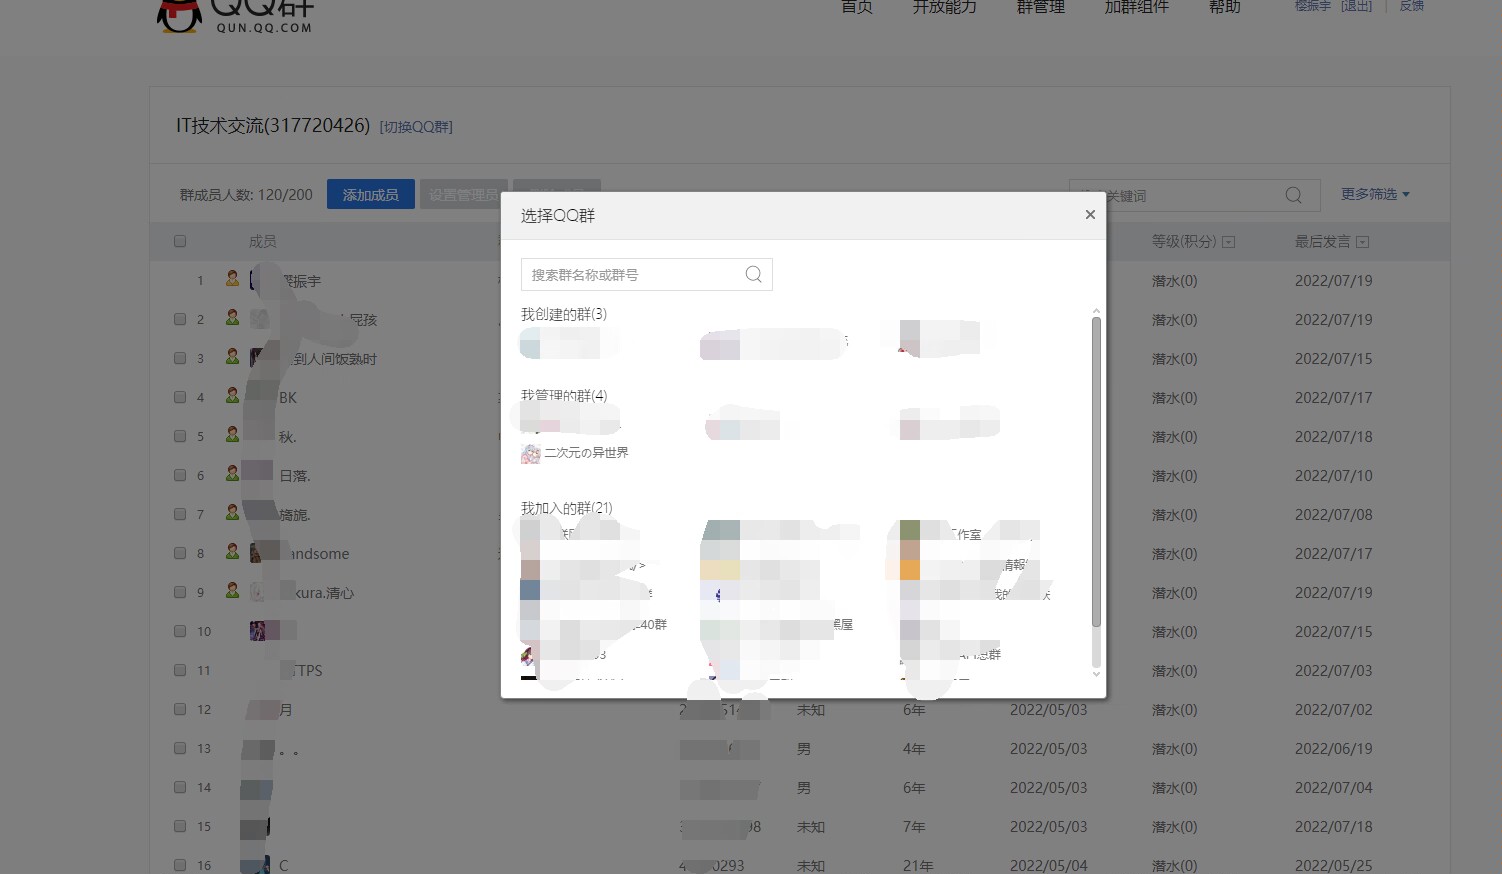Enable the select-all checkbox in the member list header
This screenshot has width=1502, height=874.
point(180,240)
